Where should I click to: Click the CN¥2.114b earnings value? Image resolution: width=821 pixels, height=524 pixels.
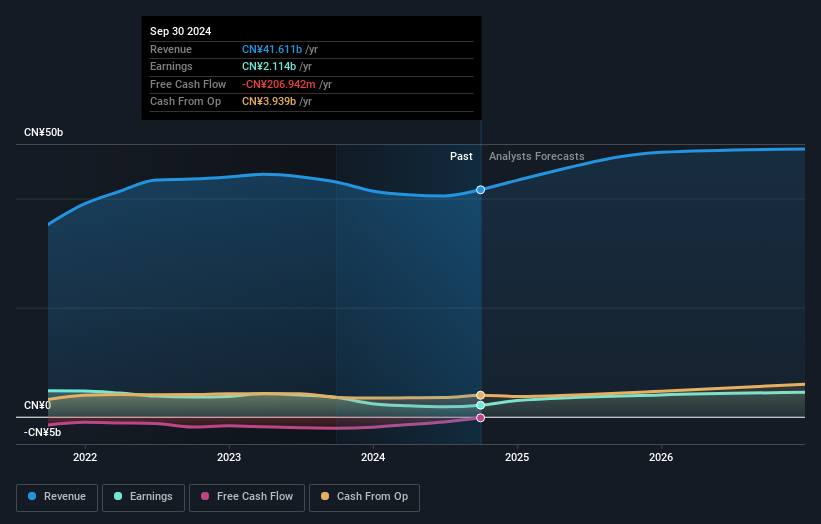[269, 66]
